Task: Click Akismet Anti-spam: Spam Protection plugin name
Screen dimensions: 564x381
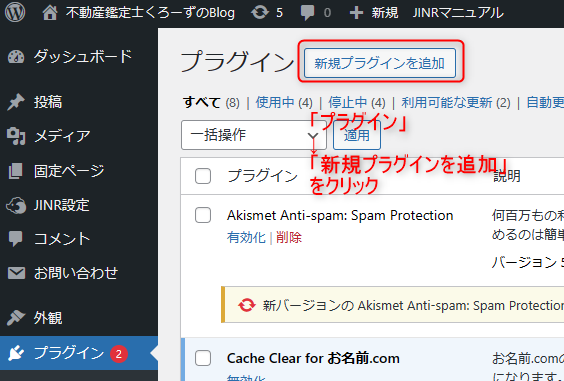Action: point(340,215)
